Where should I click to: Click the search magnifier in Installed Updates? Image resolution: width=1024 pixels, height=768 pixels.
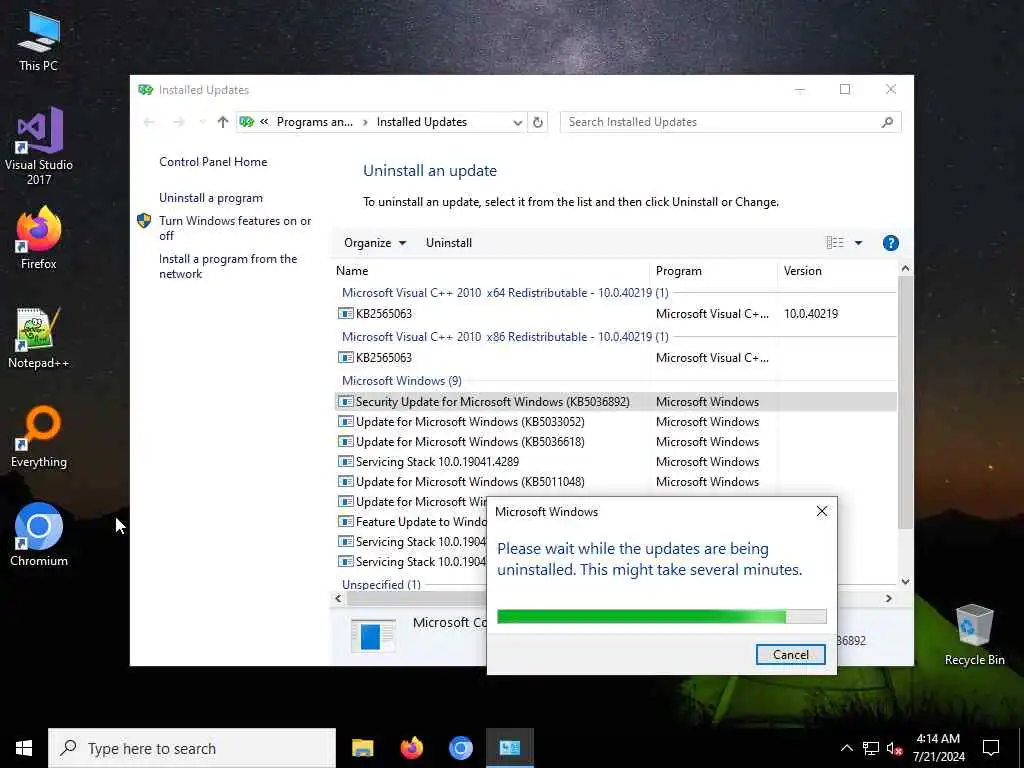[x=887, y=122]
